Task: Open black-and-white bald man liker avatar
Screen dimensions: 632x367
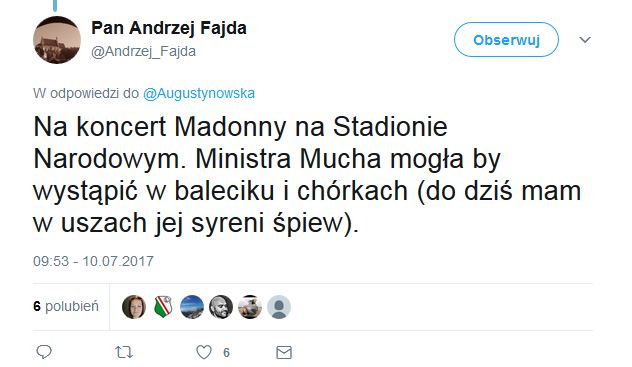Action: (x=221, y=307)
